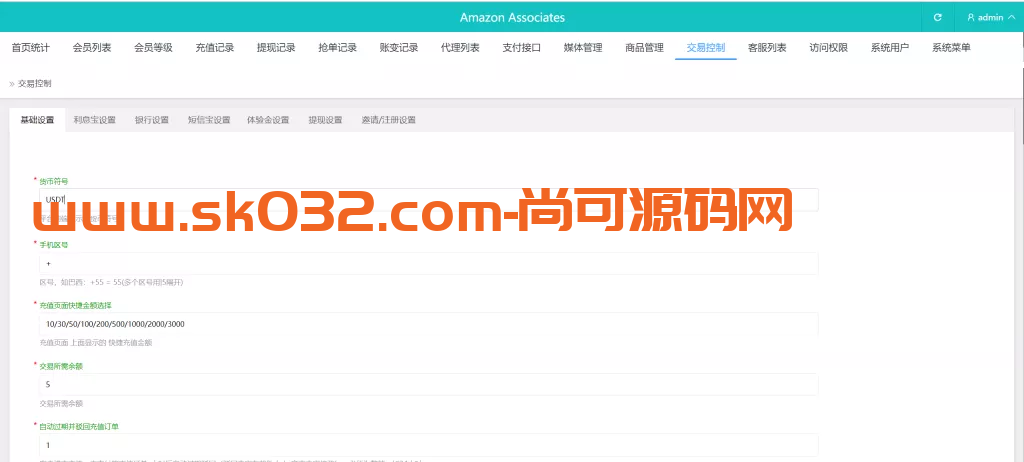Open 系统用户 menu item

(890, 48)
